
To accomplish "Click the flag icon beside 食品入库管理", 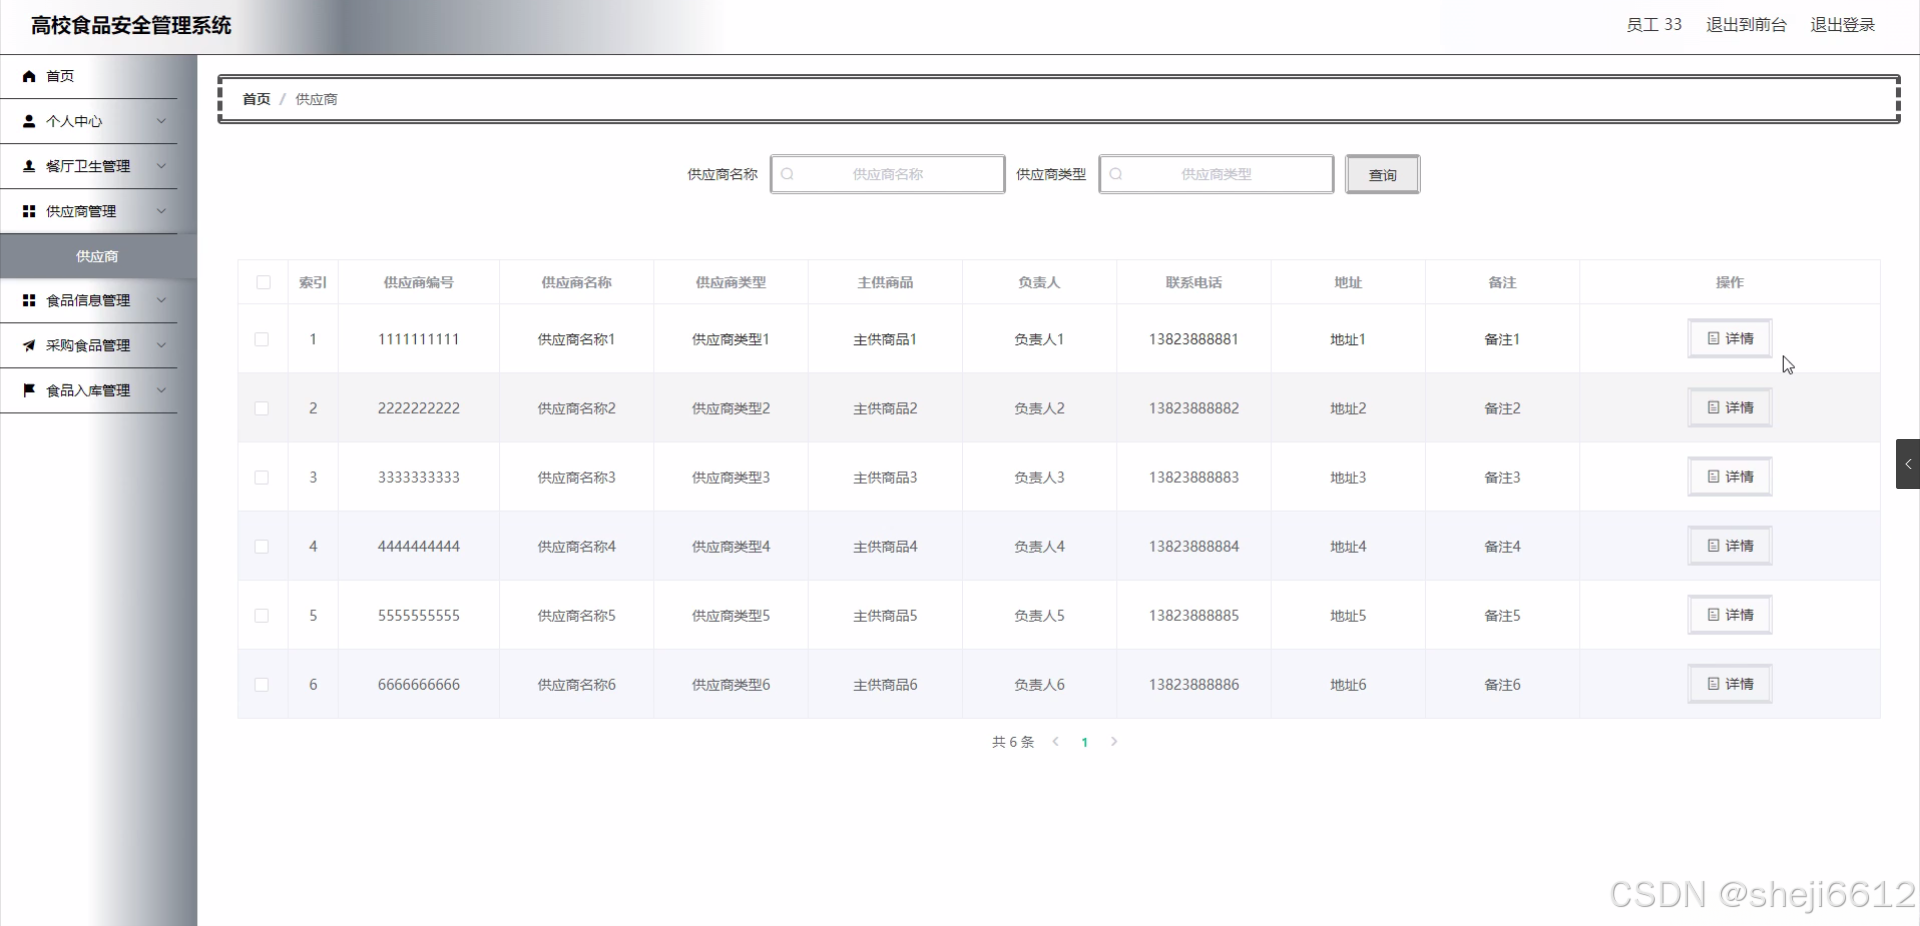I will click(x=29, y=390).
